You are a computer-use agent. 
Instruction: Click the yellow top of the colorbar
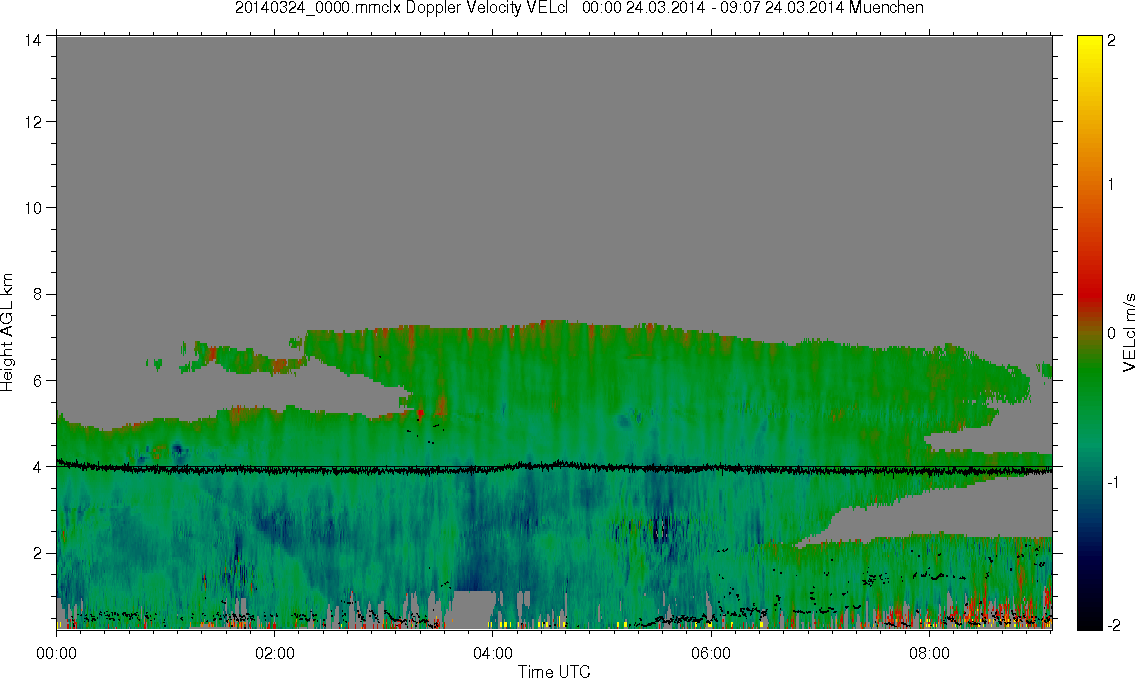(1089, 45)
